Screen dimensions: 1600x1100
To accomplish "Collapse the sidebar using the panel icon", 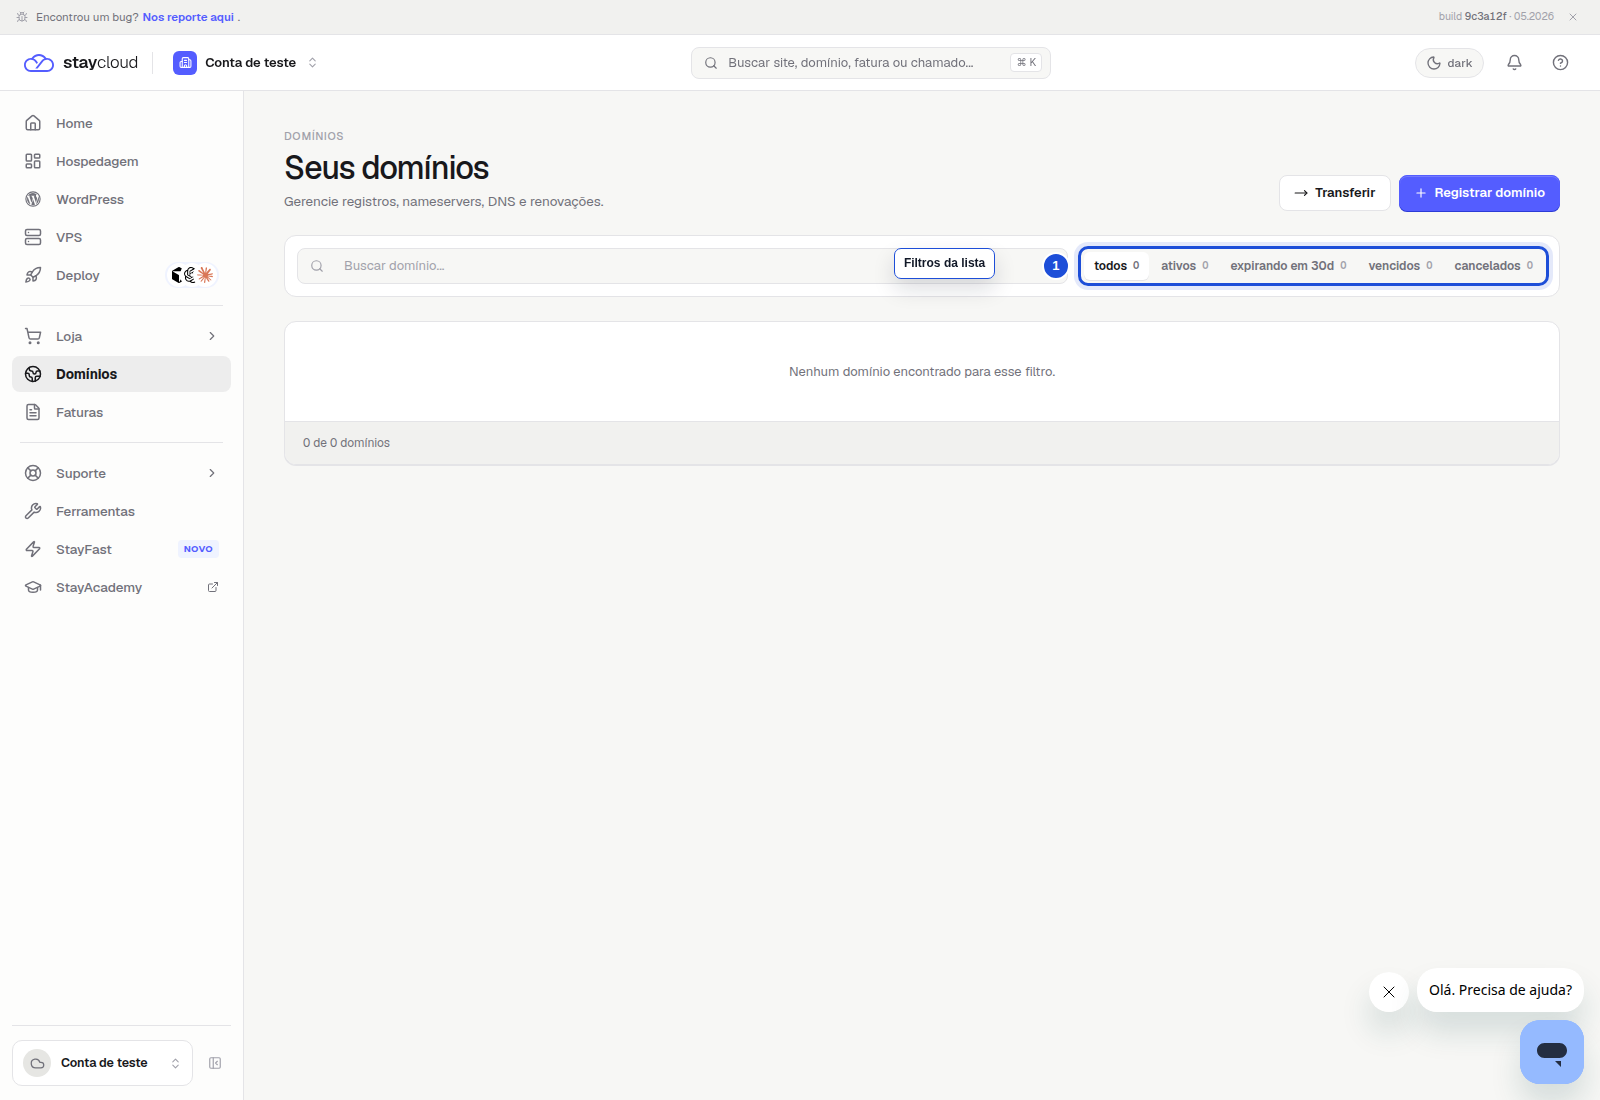I will pyautogui.click(x=215, y=1063).
